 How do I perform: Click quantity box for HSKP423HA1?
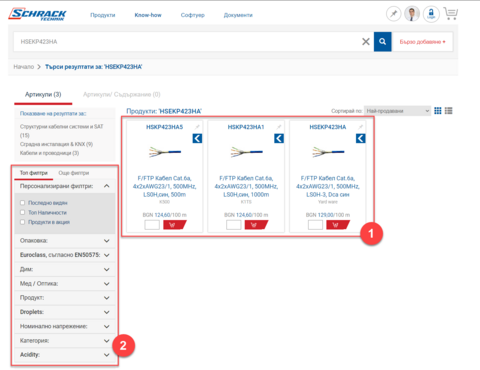point(233,225)
